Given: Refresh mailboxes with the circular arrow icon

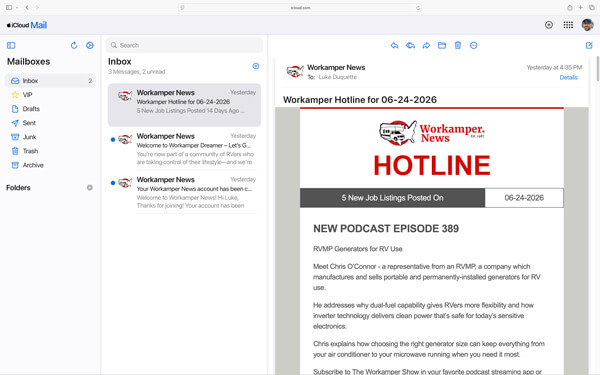Looking at the screenshot, I should [x=74, y=45].
